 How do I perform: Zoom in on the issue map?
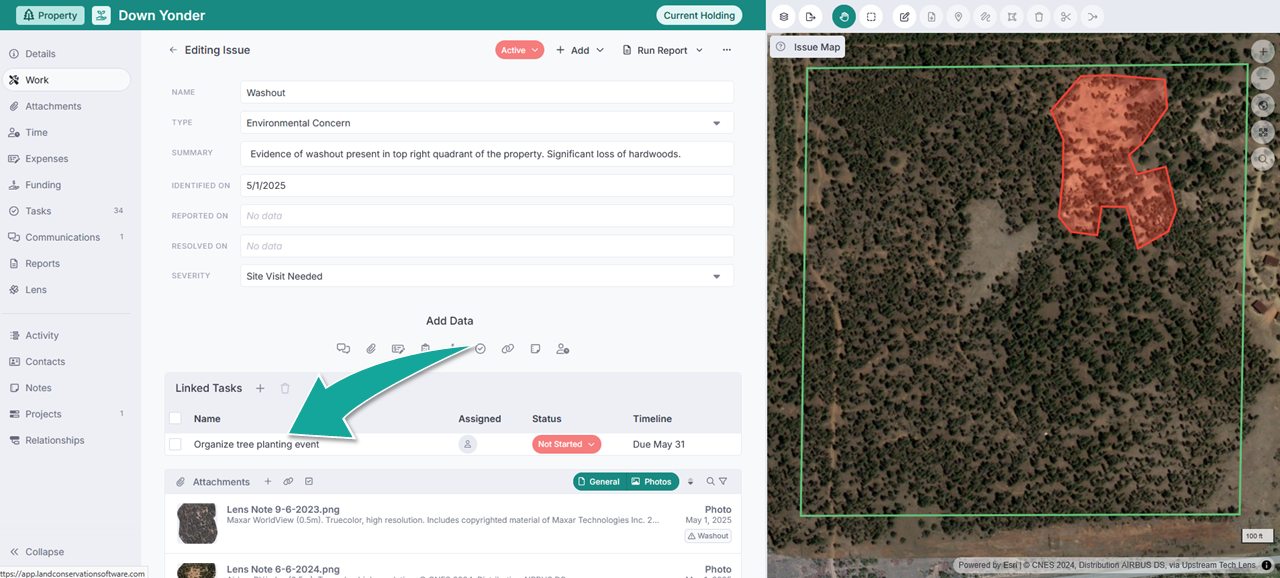1263,52
